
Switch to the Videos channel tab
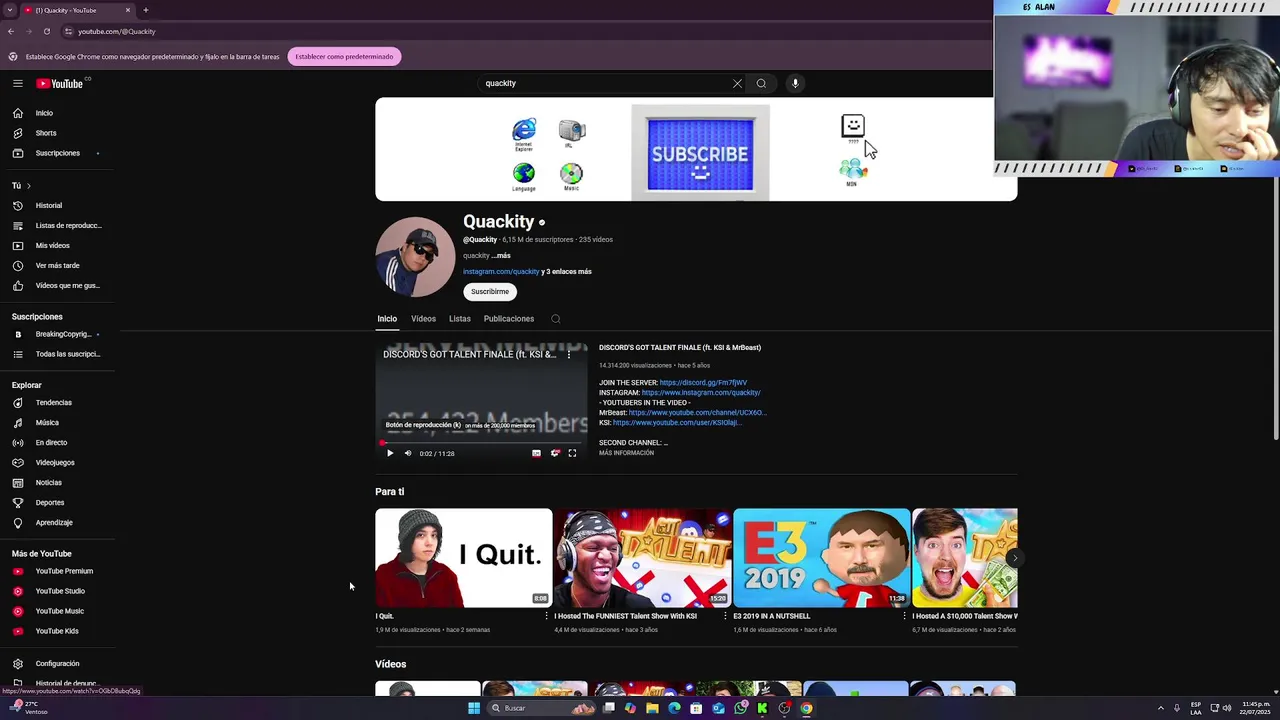point(423,319)
